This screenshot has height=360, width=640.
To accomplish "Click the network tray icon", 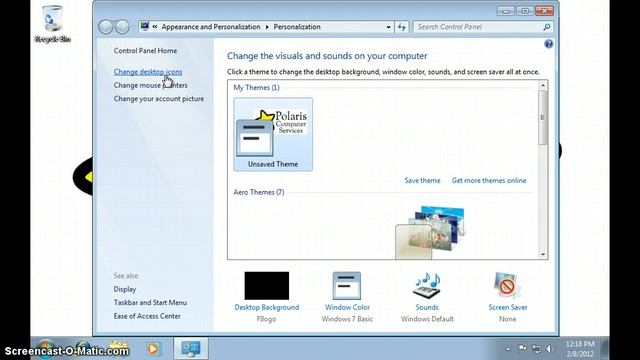I will (536, 349).
